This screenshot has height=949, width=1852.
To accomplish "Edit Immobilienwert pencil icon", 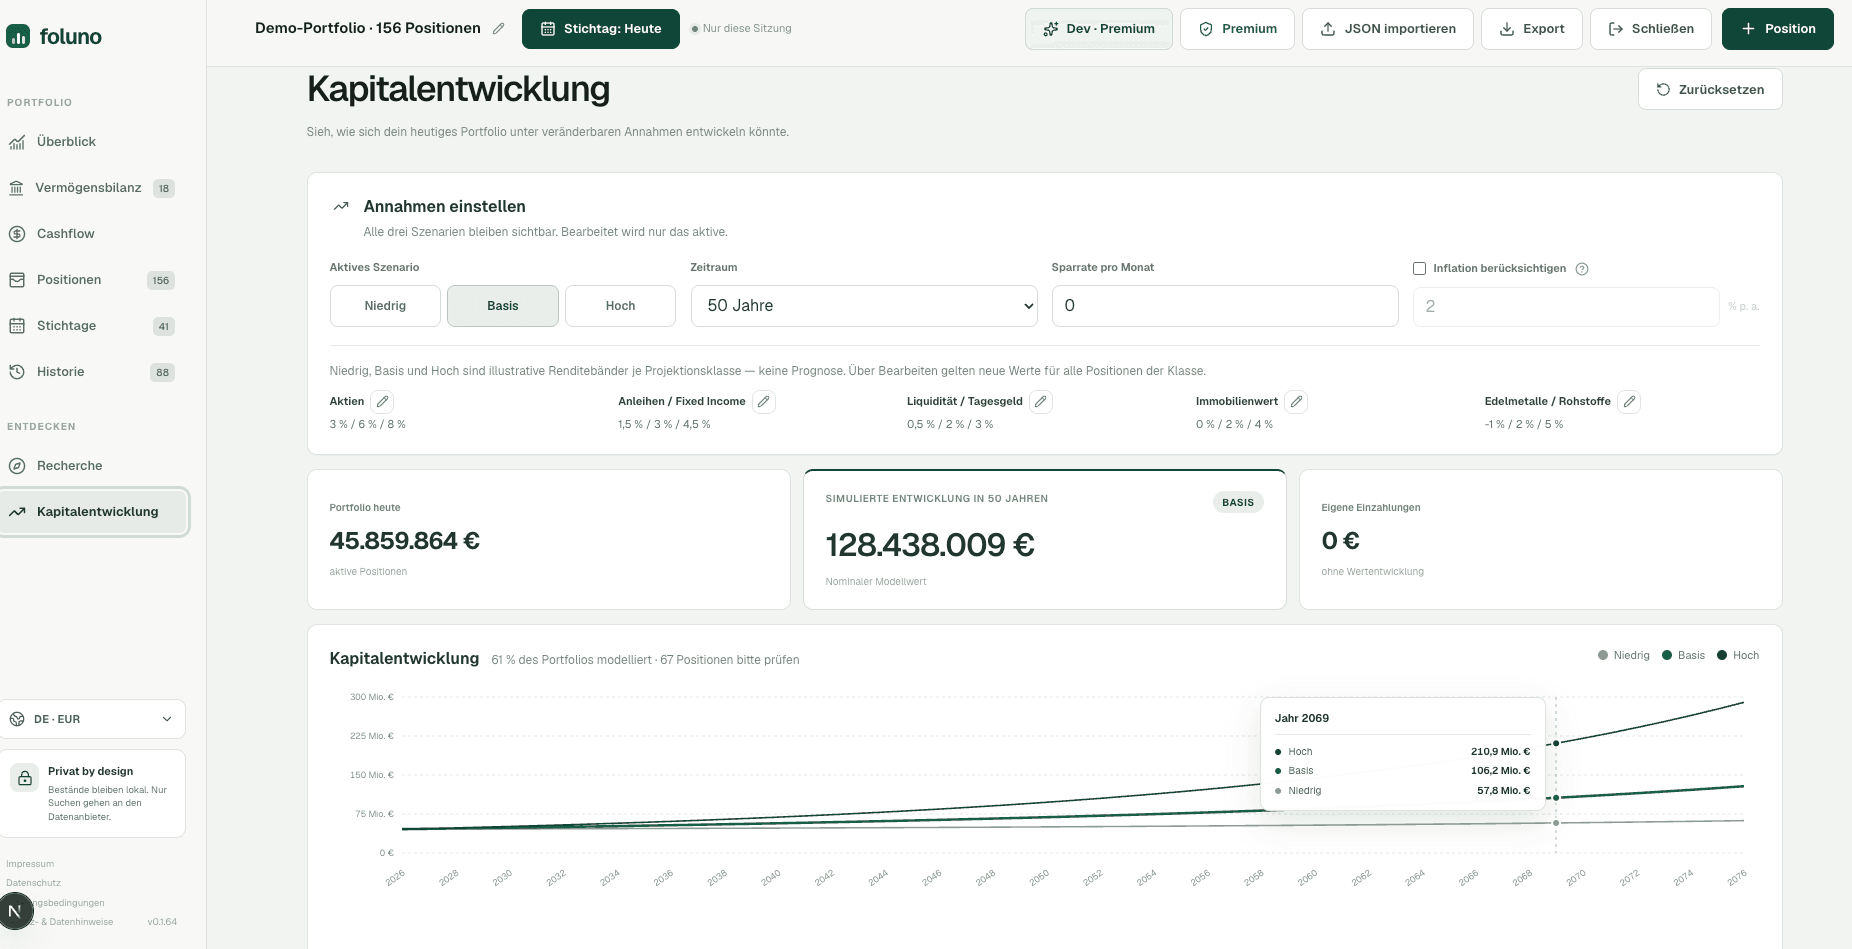I will 1296,402.
